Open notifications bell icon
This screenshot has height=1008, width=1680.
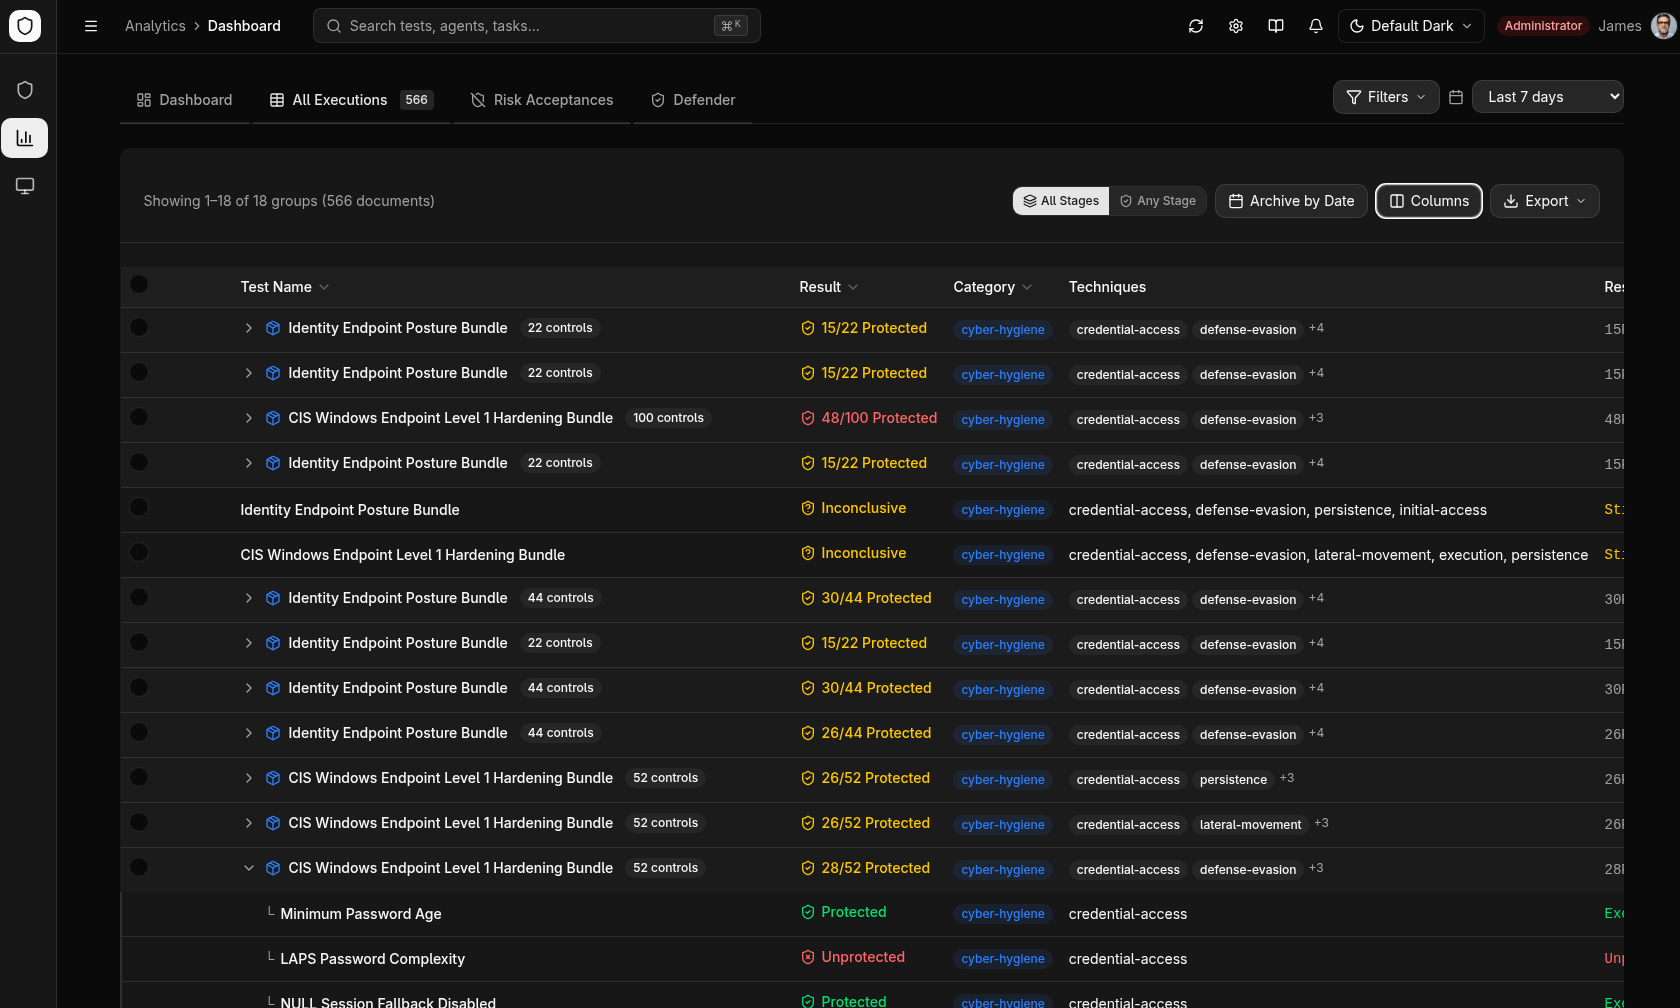(1316, 26)
